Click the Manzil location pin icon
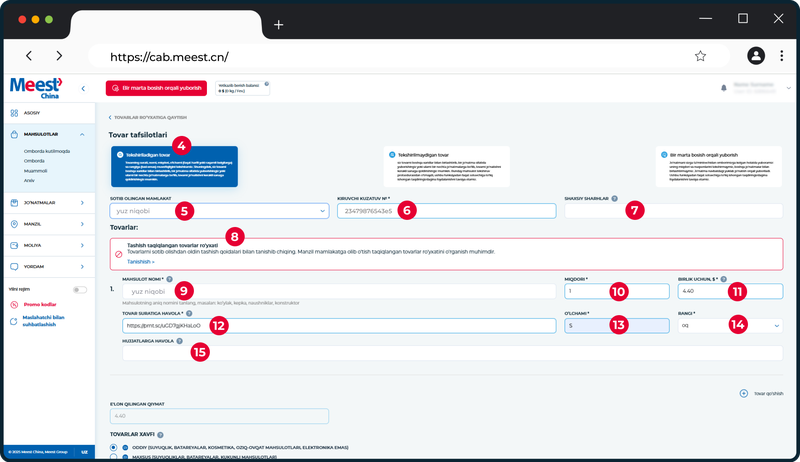This screenshot has height=462, width=800. 14,224
